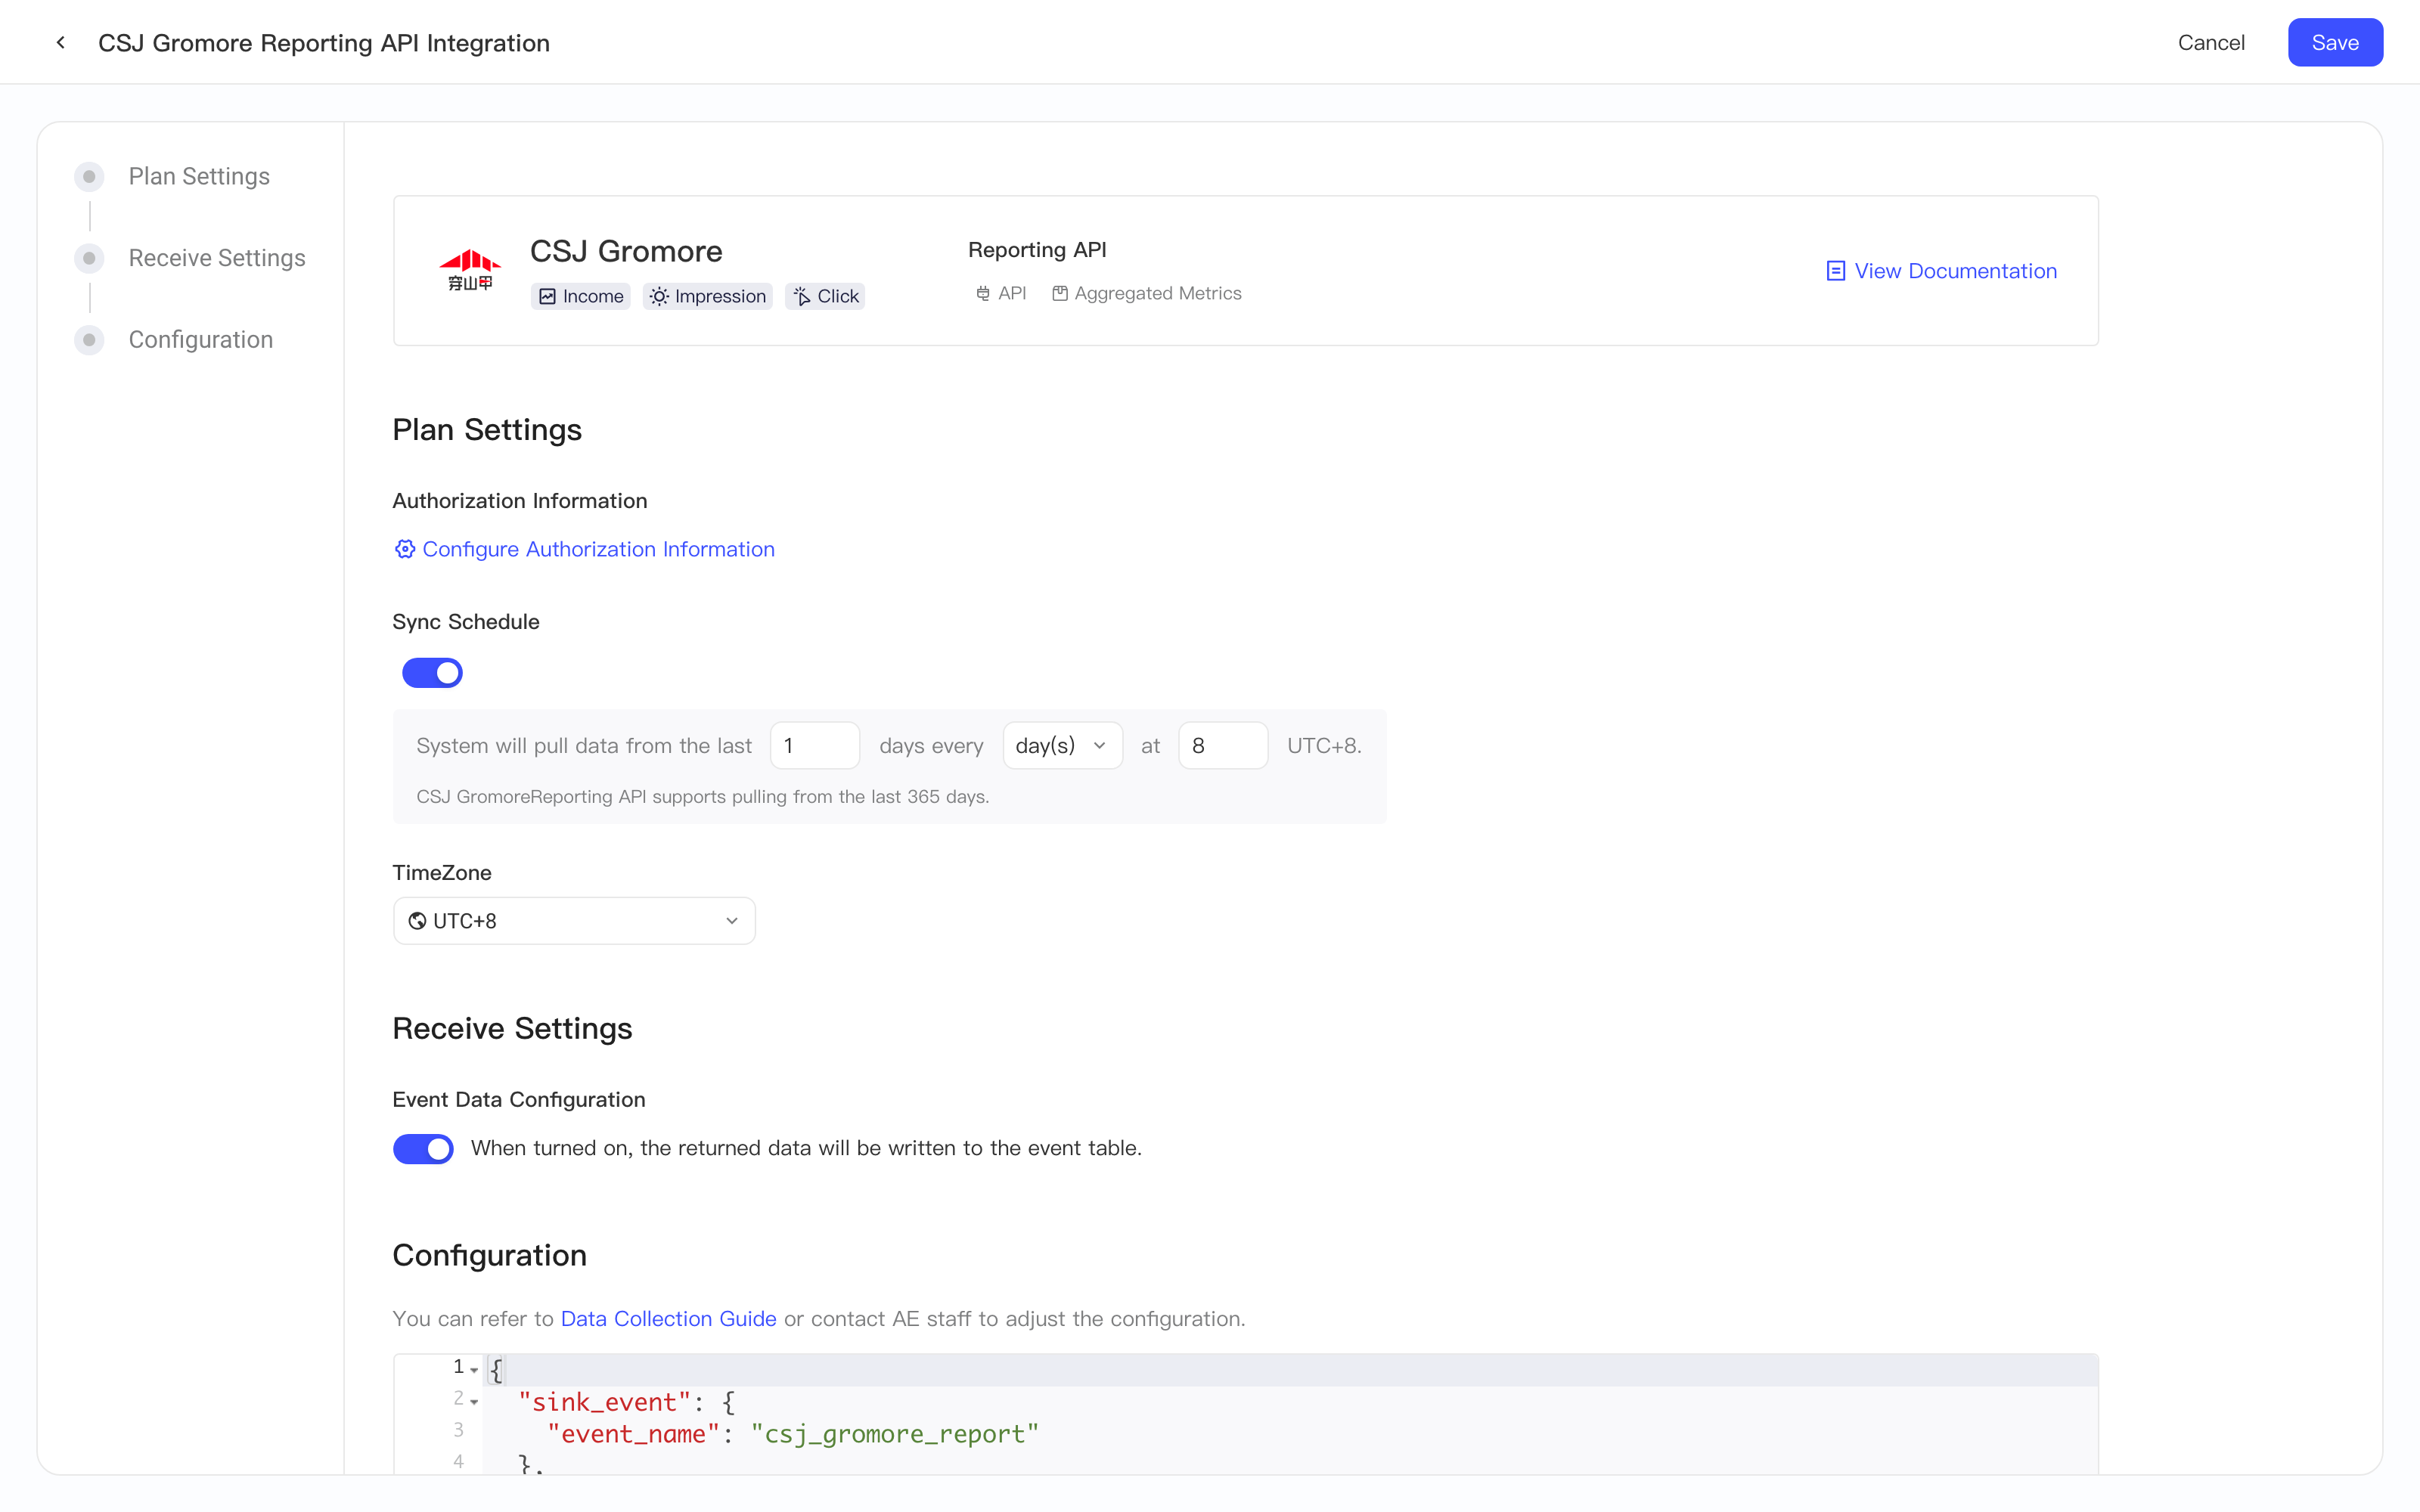Click the Impression tag icon

[659, 296]
